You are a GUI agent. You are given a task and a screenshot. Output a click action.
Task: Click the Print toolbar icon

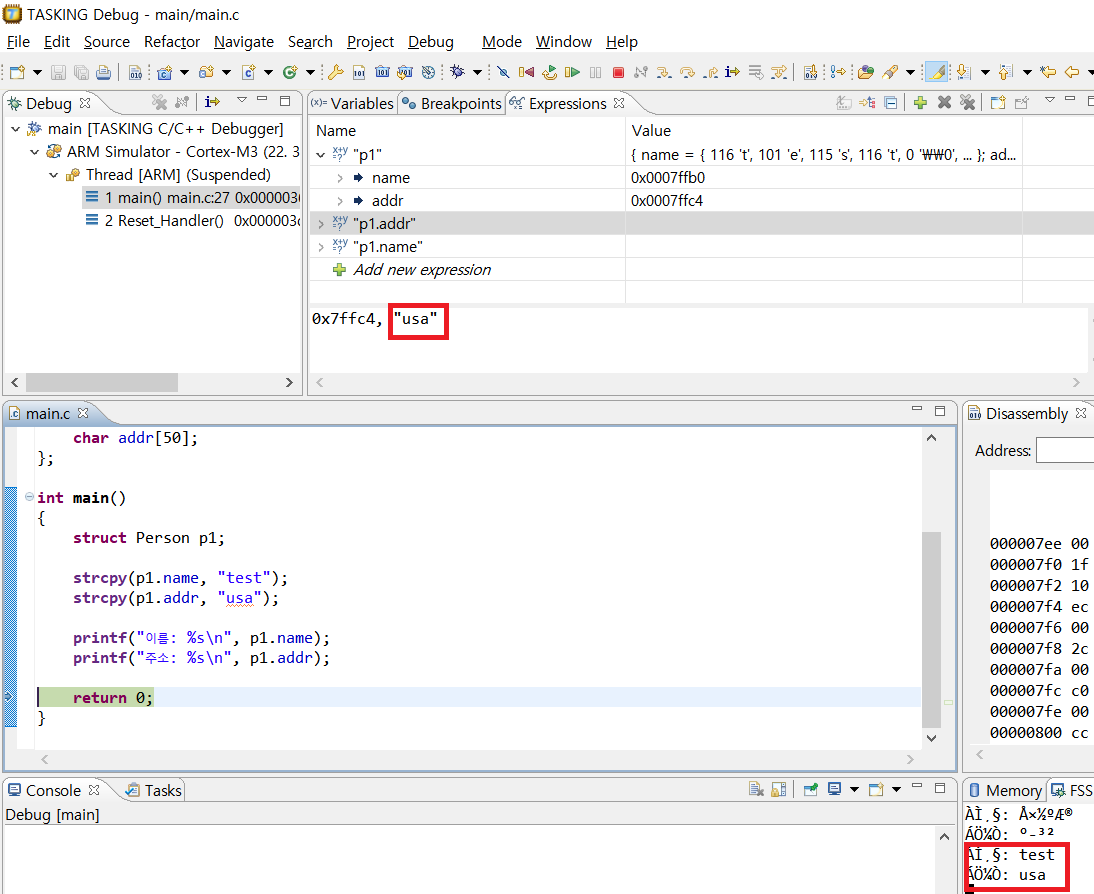103,72
